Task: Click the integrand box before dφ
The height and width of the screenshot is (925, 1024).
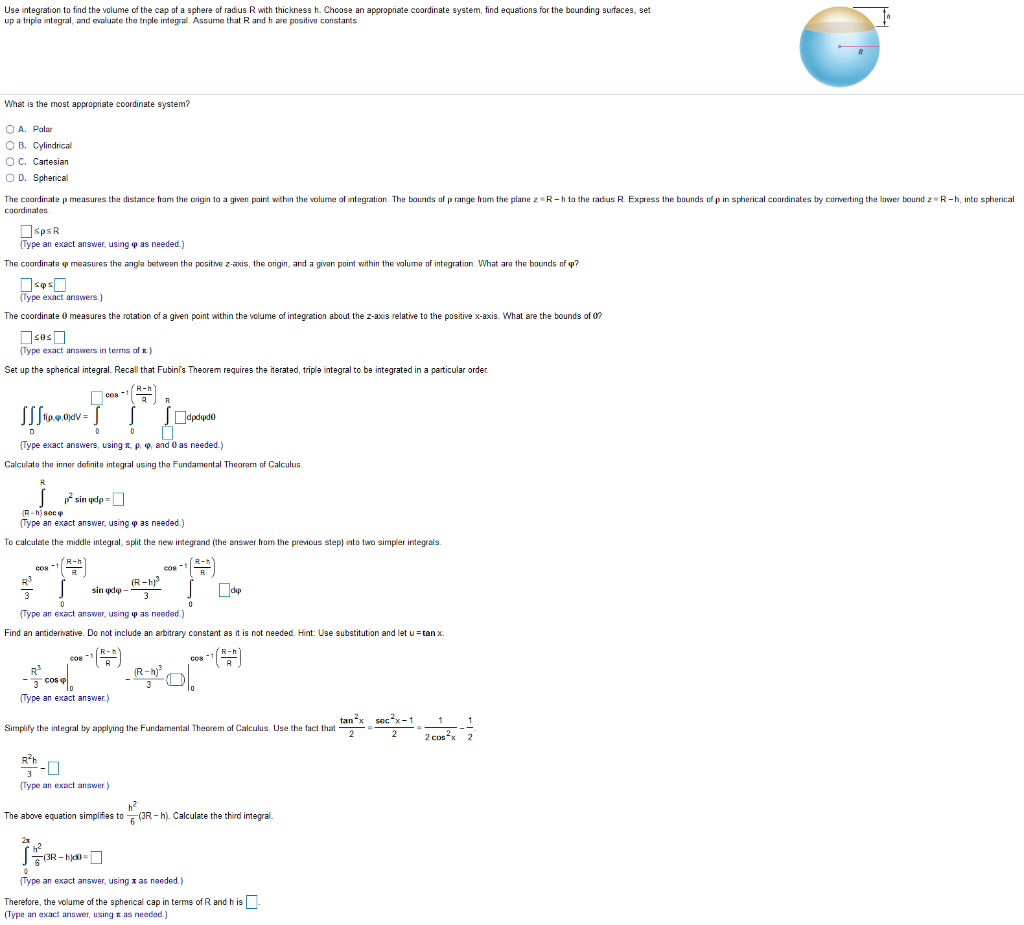Action: tap(224, 591)
